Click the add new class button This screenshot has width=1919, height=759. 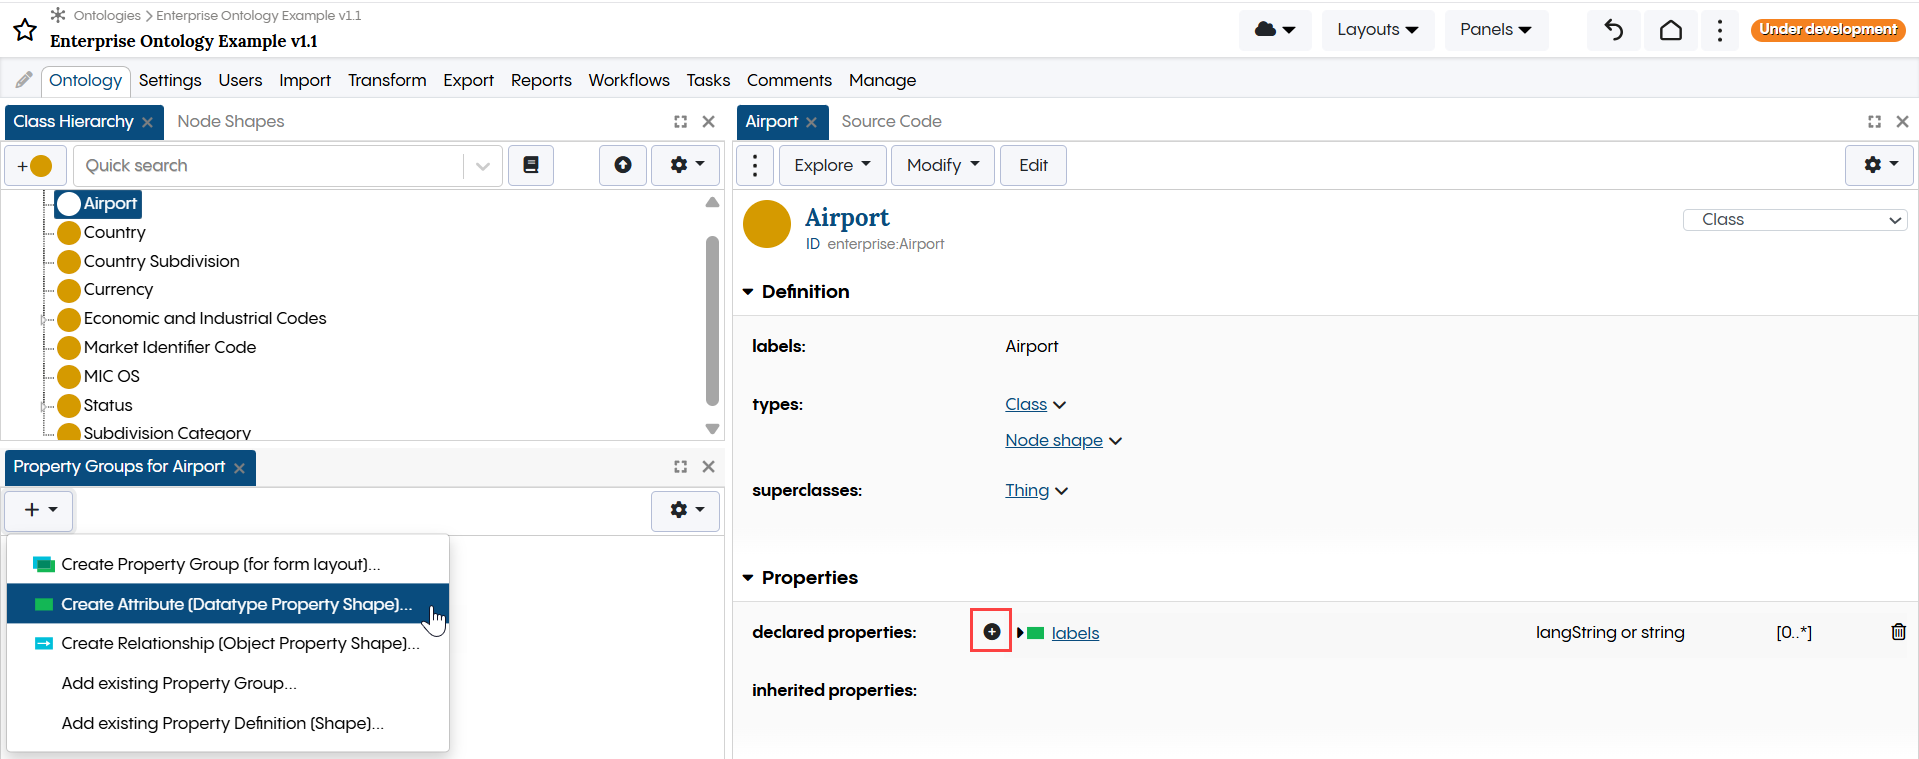click(x=35, y=166)
